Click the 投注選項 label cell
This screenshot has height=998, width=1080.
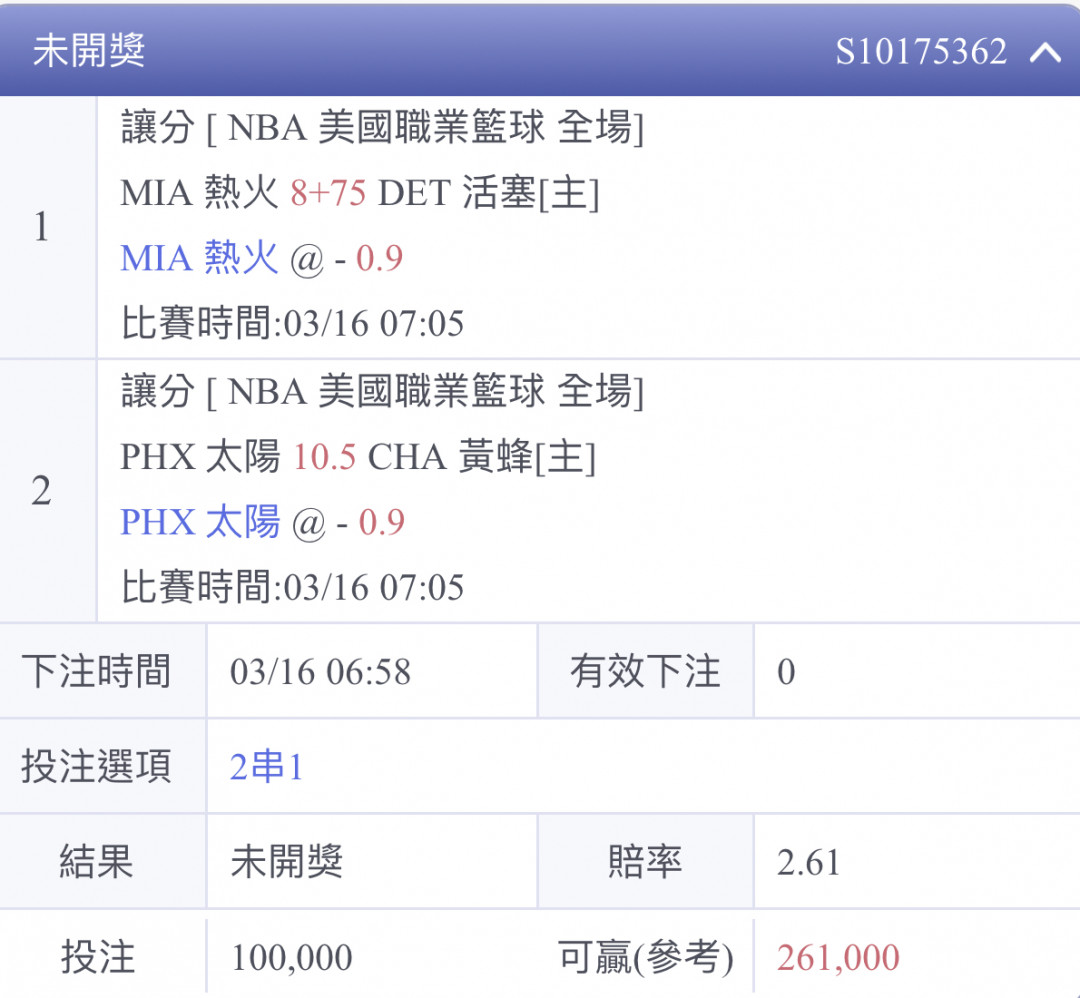click(97, 767)
